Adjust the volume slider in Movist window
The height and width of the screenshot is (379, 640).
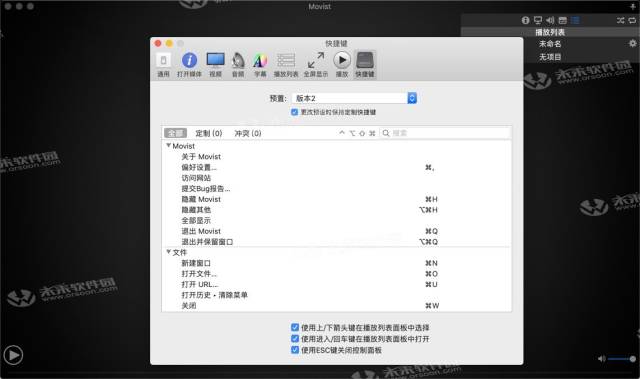621,359
